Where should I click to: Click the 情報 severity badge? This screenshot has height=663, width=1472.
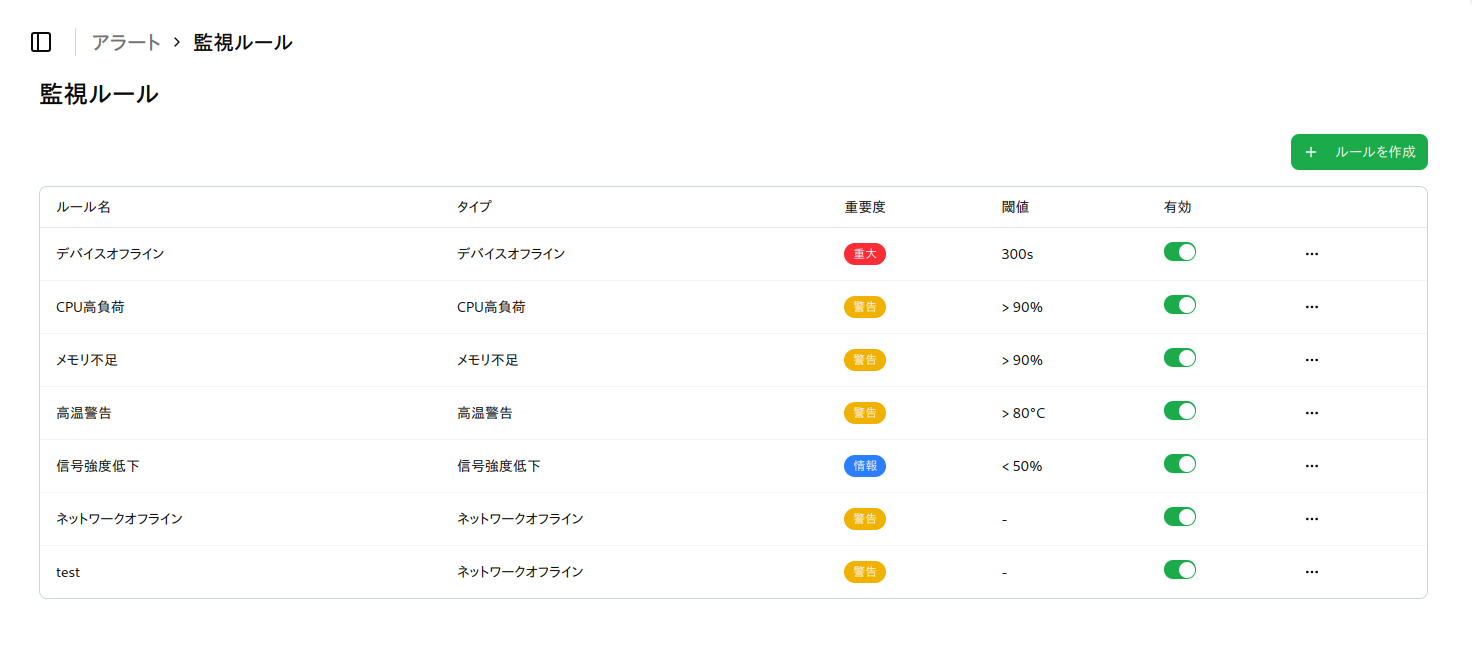coord(864,466)
